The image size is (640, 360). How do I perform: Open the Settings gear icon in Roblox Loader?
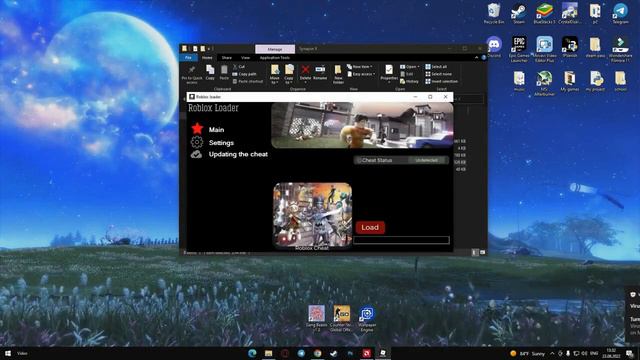197,142
